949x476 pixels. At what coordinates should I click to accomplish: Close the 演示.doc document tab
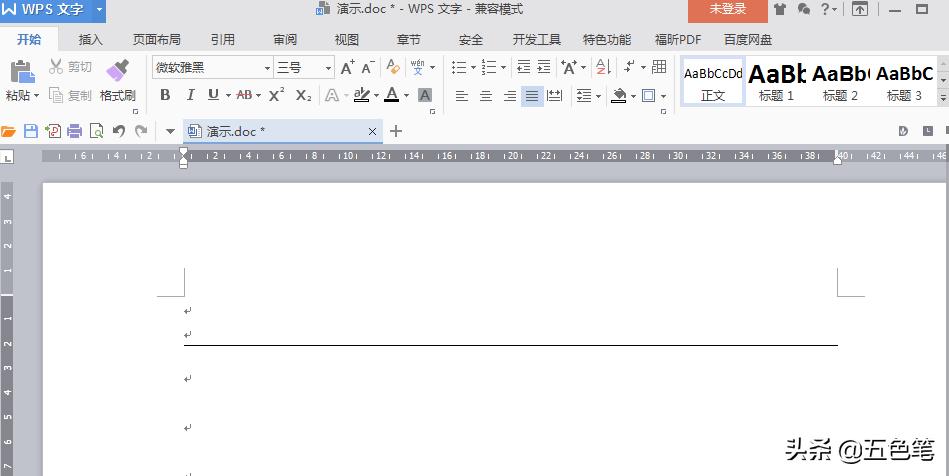[372, 131]
